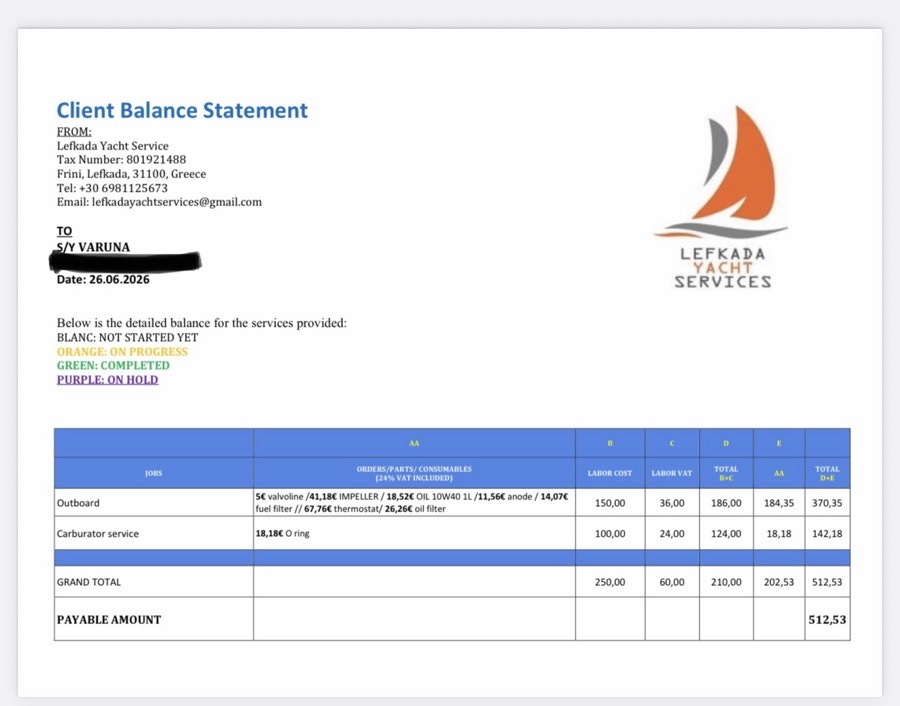
Task: Click the grand total parts amount "202,53"
Action: tap(779, 582)
